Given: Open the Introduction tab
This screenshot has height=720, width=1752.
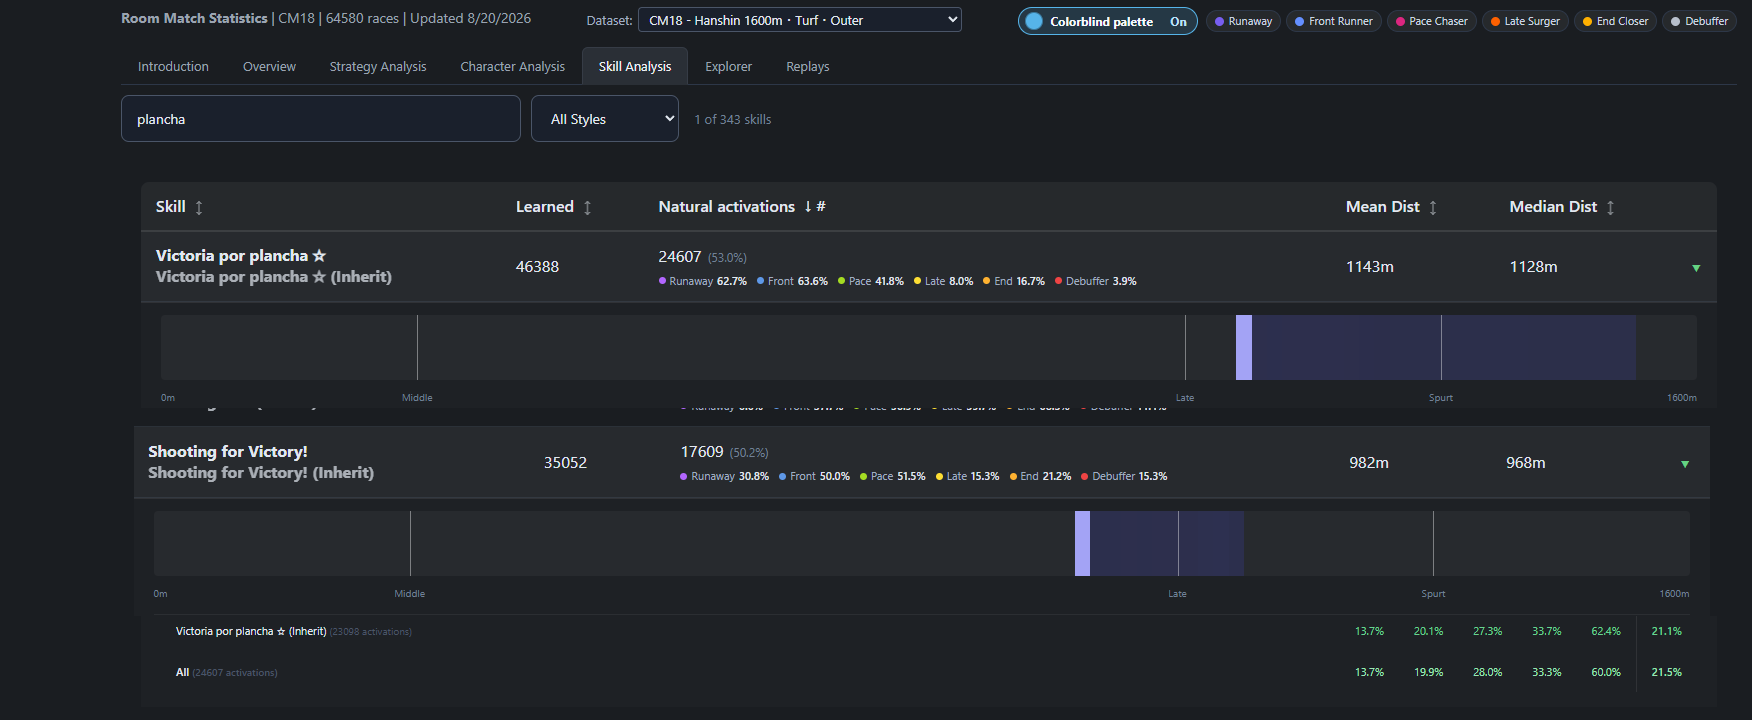Looking at the screenshot, I should coord(173,67).
